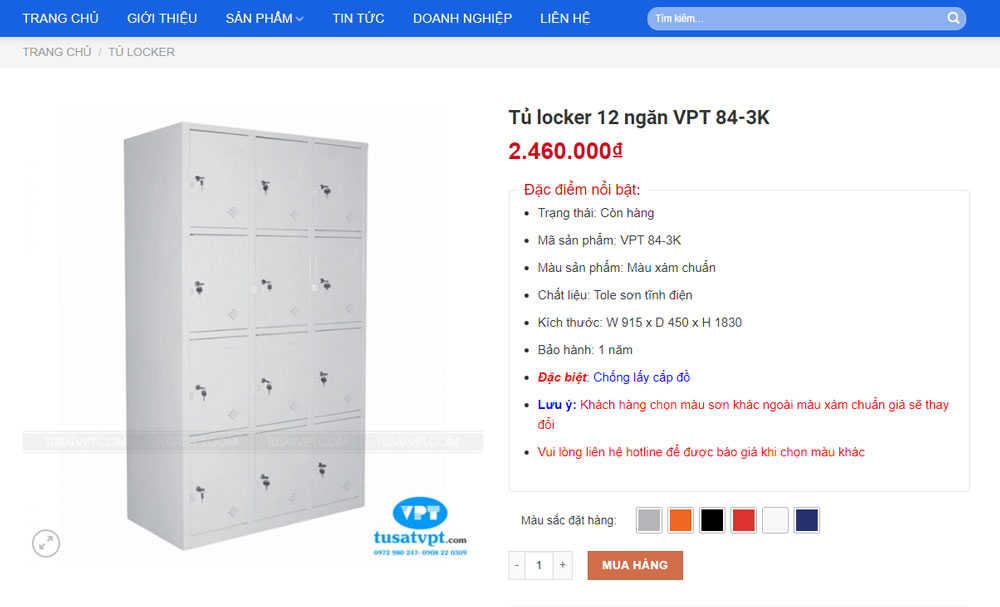Viewport: 1000px width, 607px height.
Task: Click the search magnifier icon
Action: point(953,18)
